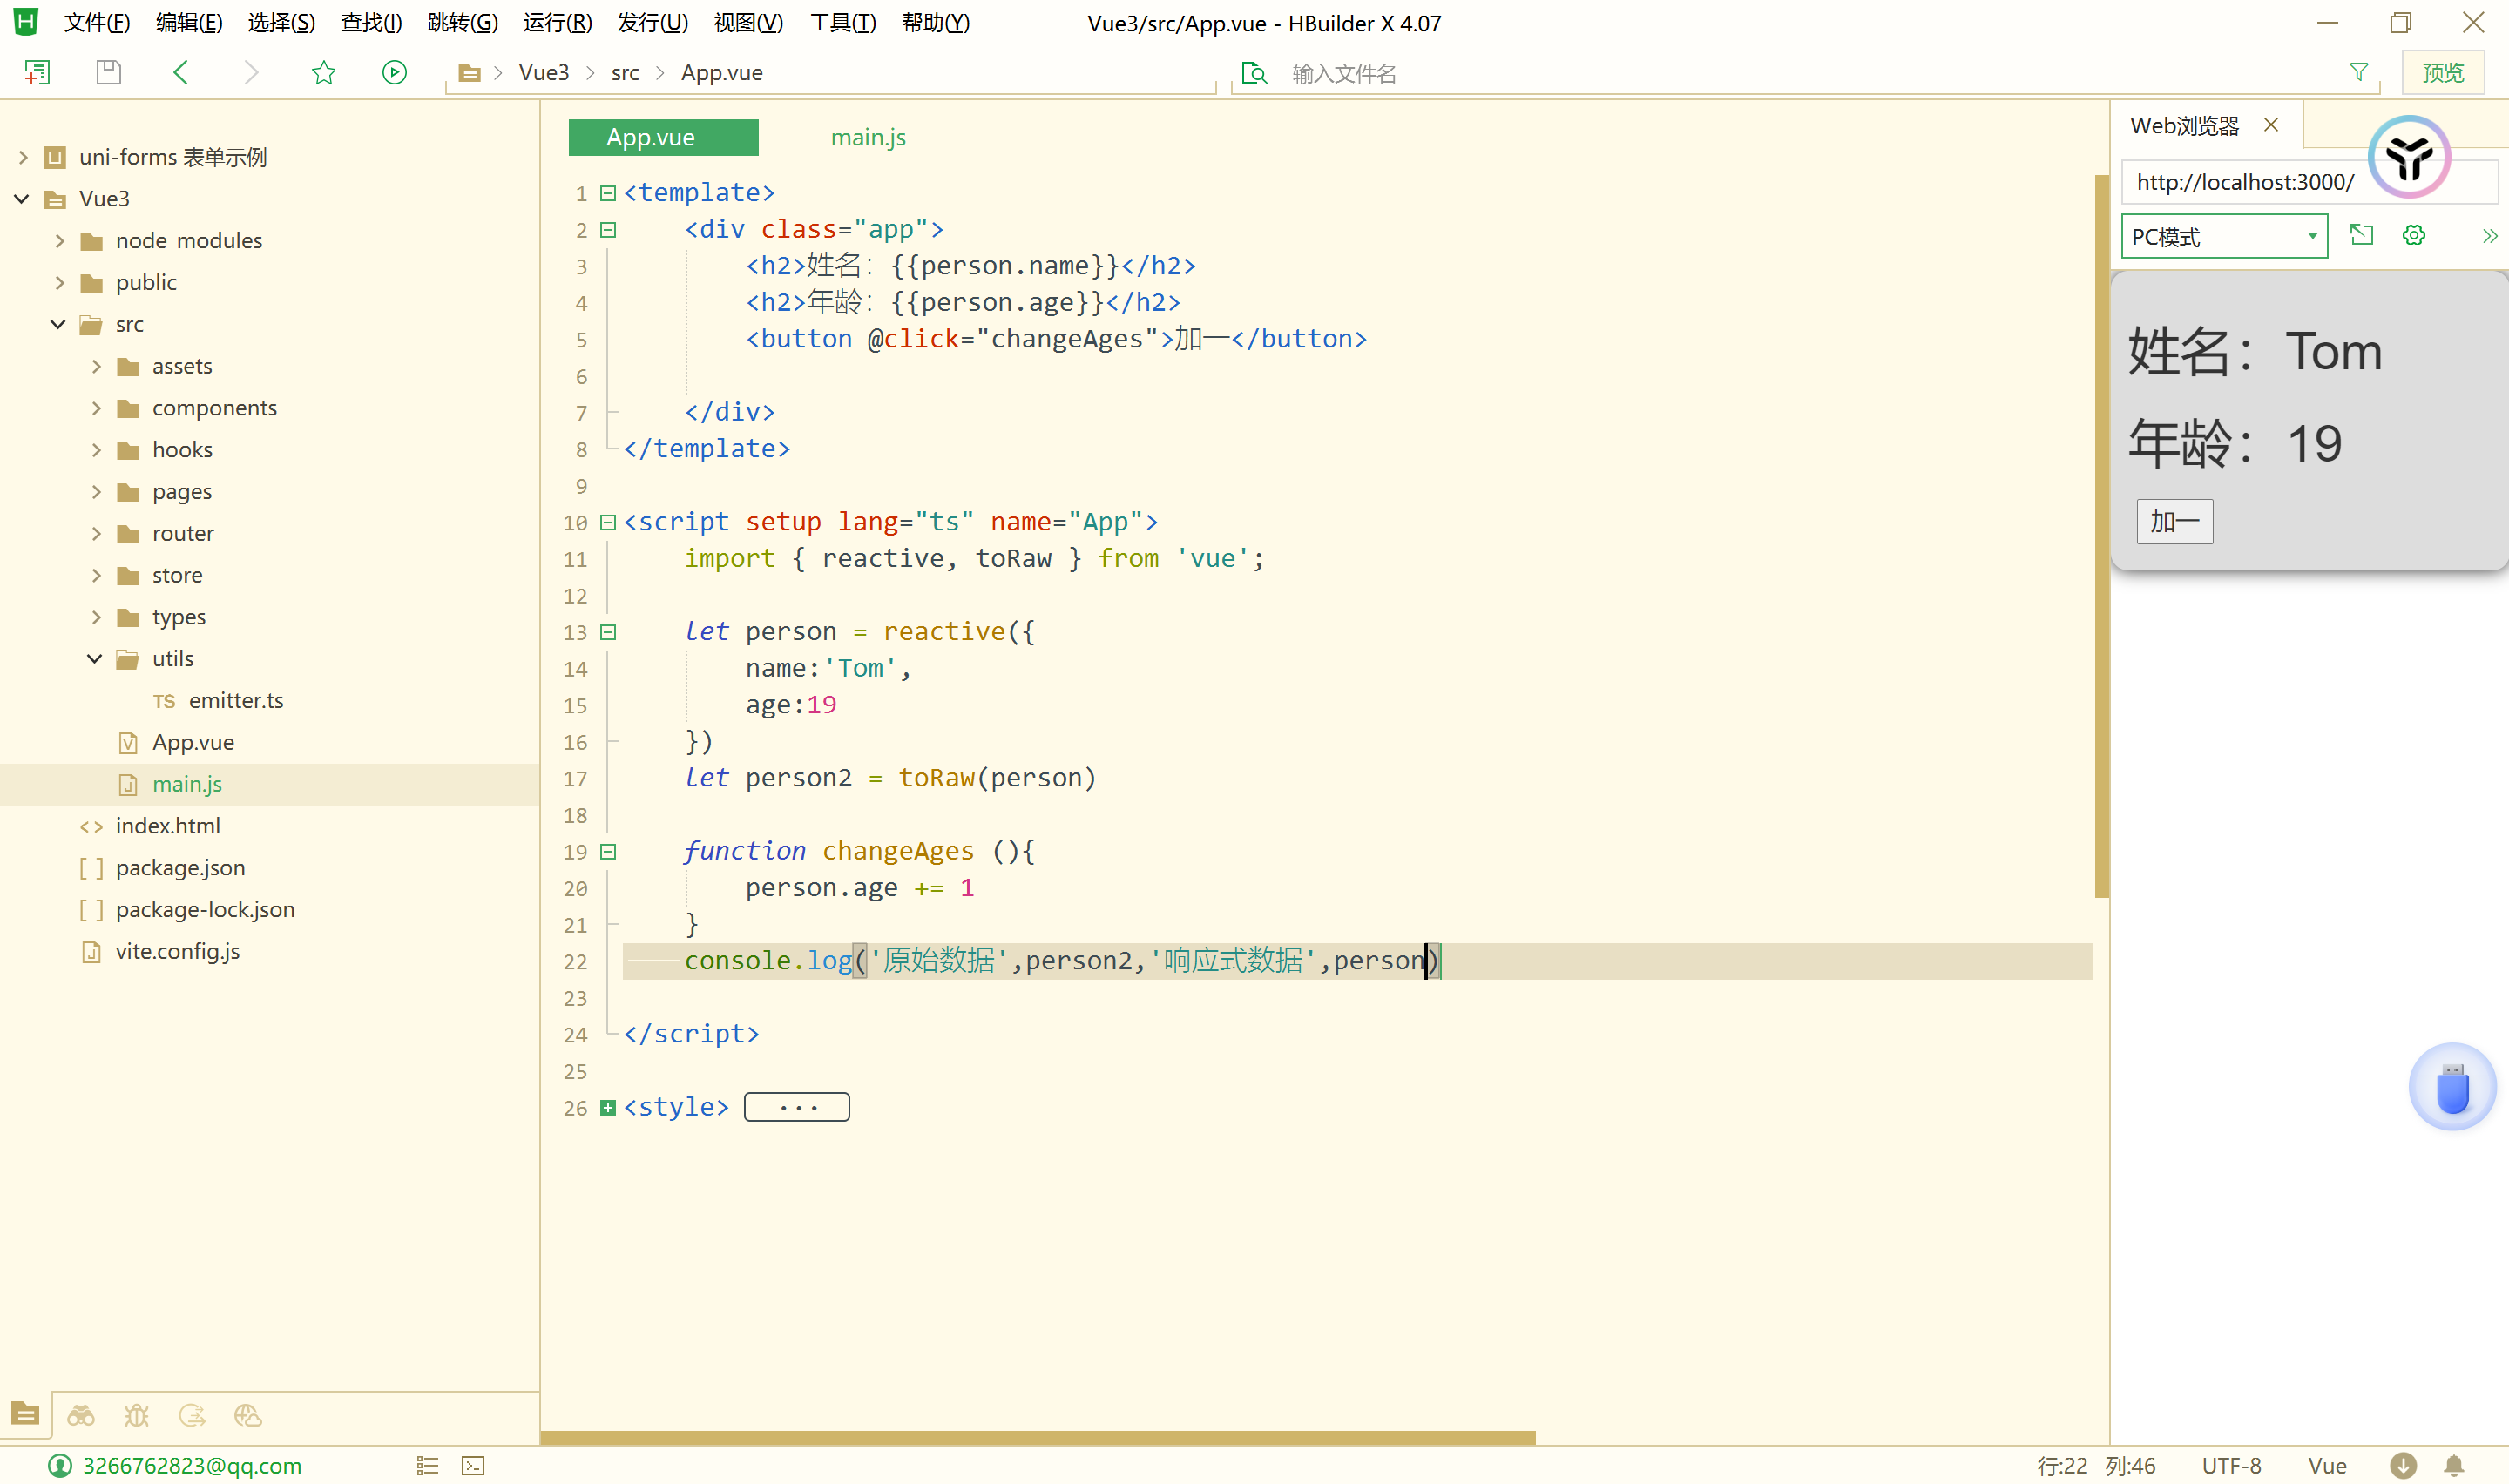Click the 加一 button in browser preview
This screenshot has width=2509, height=1484.
pos(2174,521)
